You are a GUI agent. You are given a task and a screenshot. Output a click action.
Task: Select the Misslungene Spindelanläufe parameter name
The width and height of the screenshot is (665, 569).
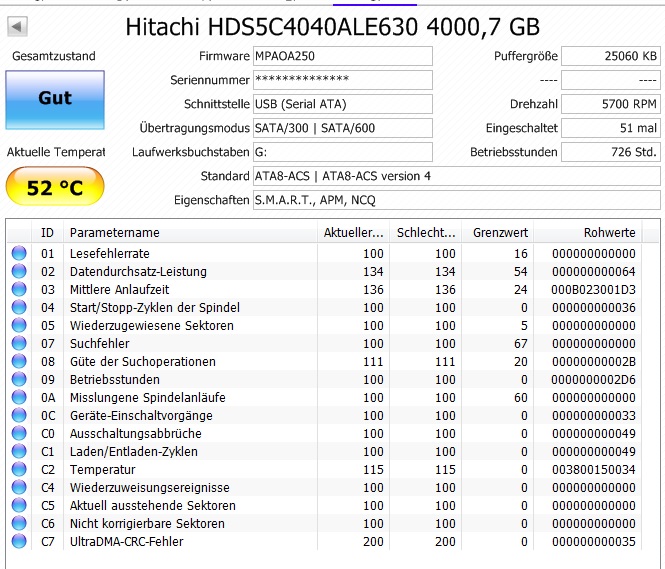tap(148, 398)
